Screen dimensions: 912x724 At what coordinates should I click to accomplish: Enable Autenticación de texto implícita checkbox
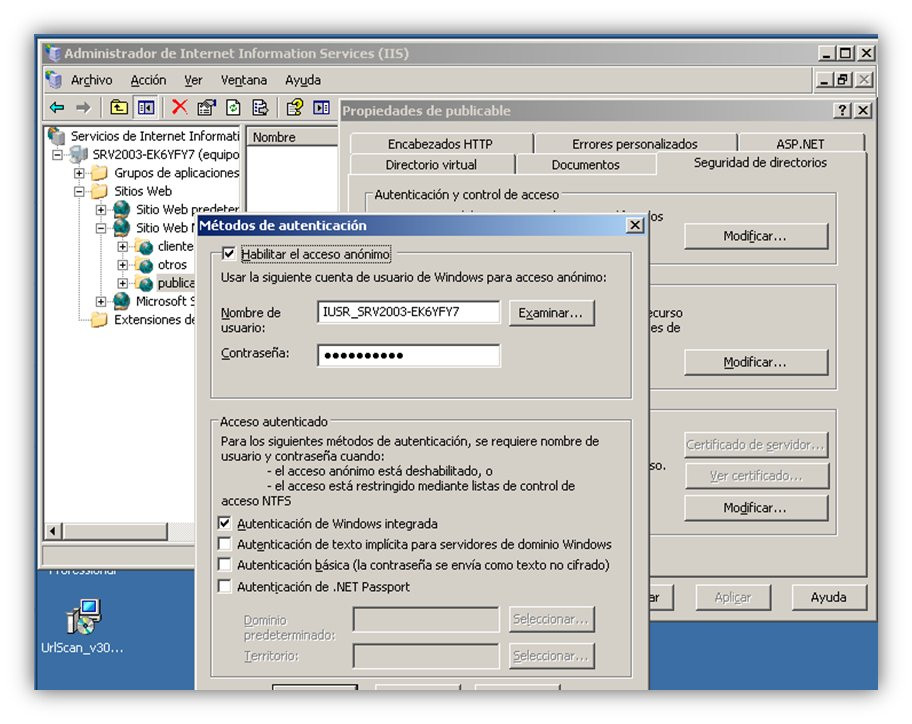point(225,544)
